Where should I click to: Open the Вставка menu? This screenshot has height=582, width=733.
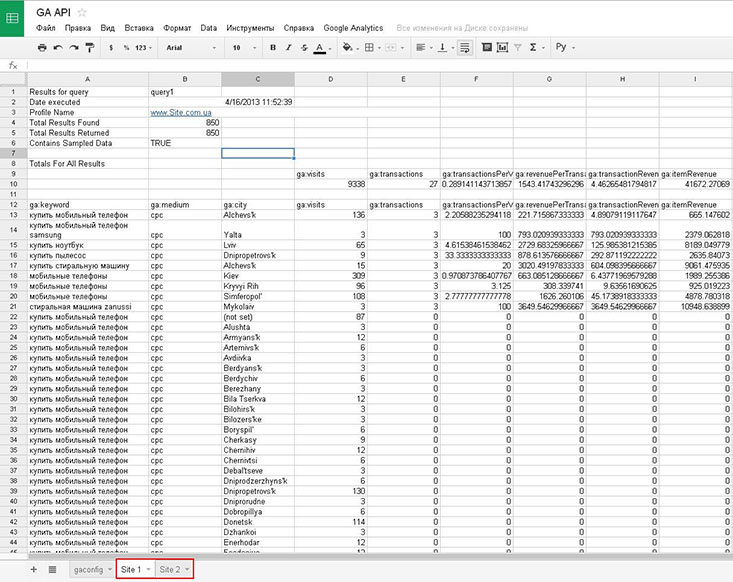139,28
